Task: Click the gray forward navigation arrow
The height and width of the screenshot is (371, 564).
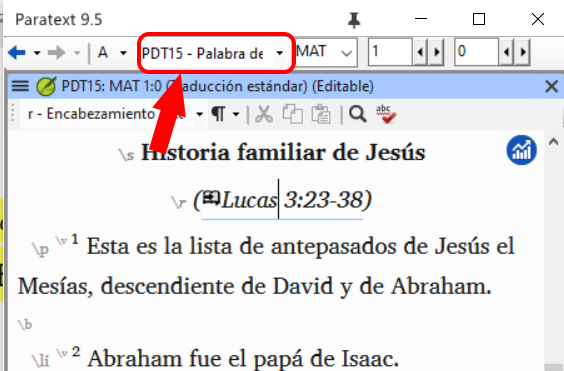Action: (x=56, y=53)
